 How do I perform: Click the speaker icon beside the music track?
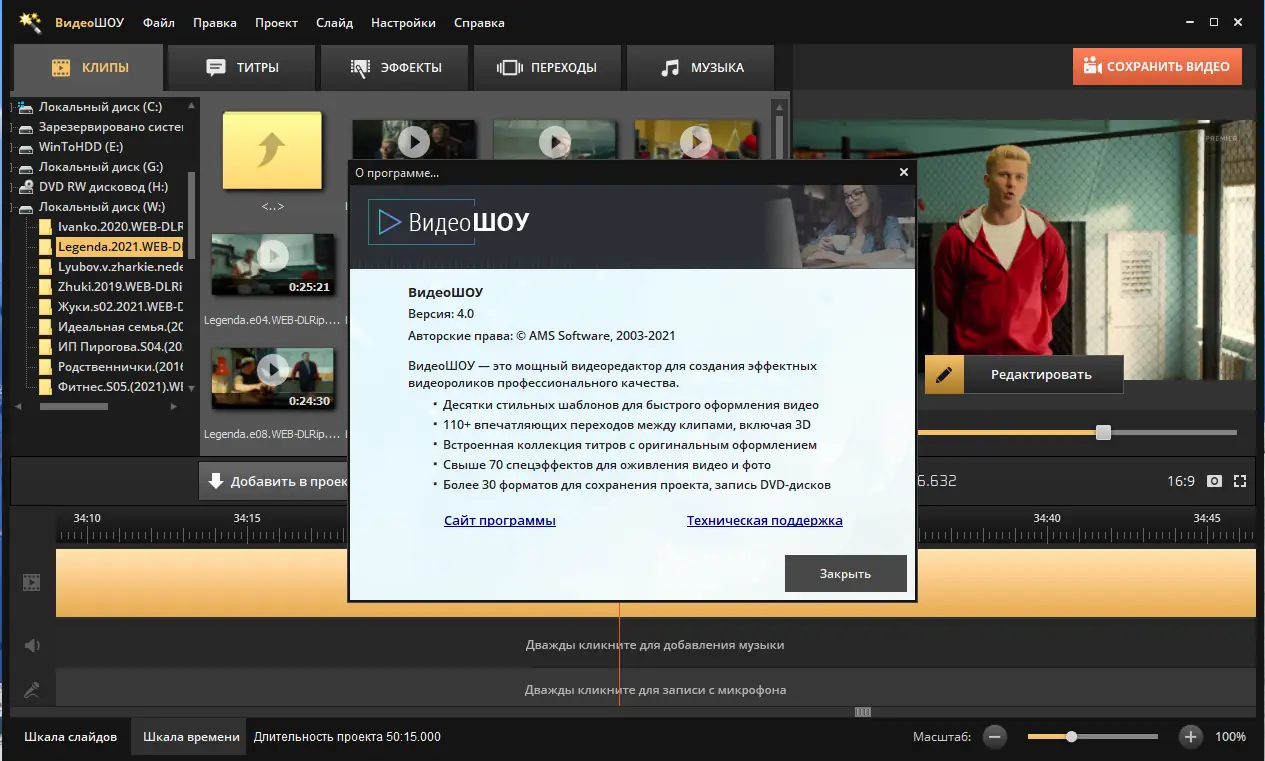pos(31,644)
